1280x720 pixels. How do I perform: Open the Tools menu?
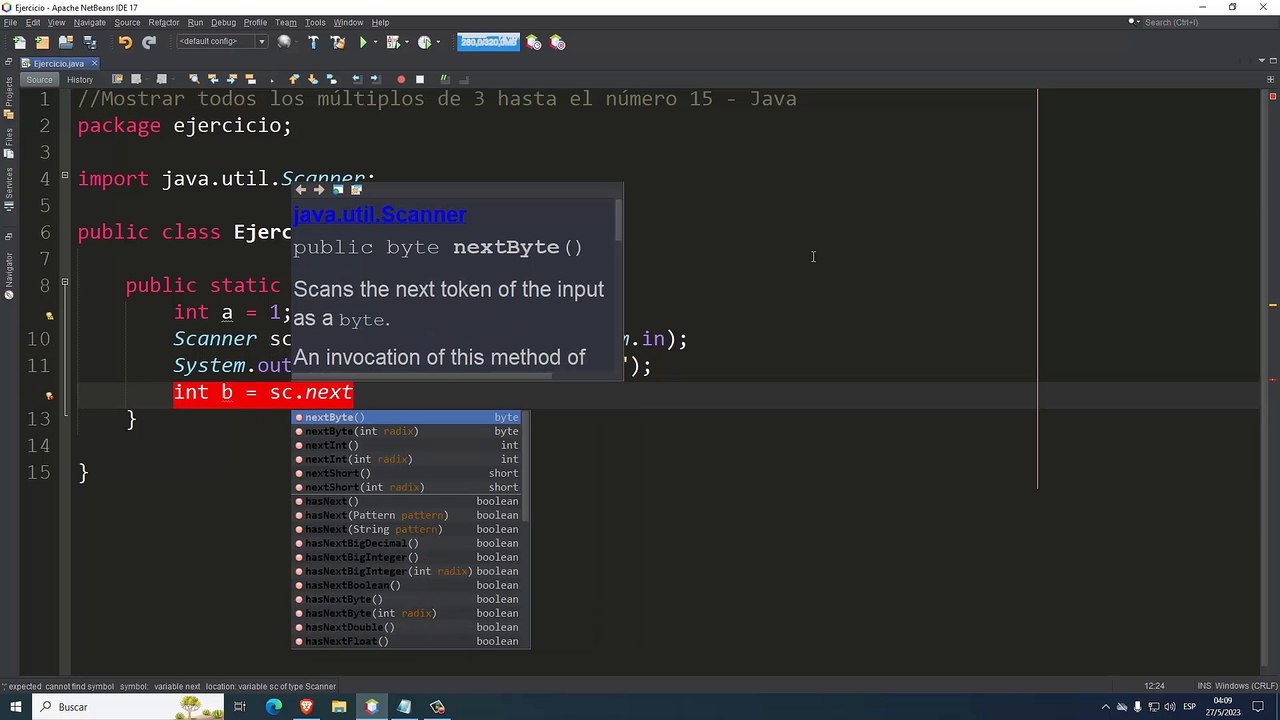[315, 22]
